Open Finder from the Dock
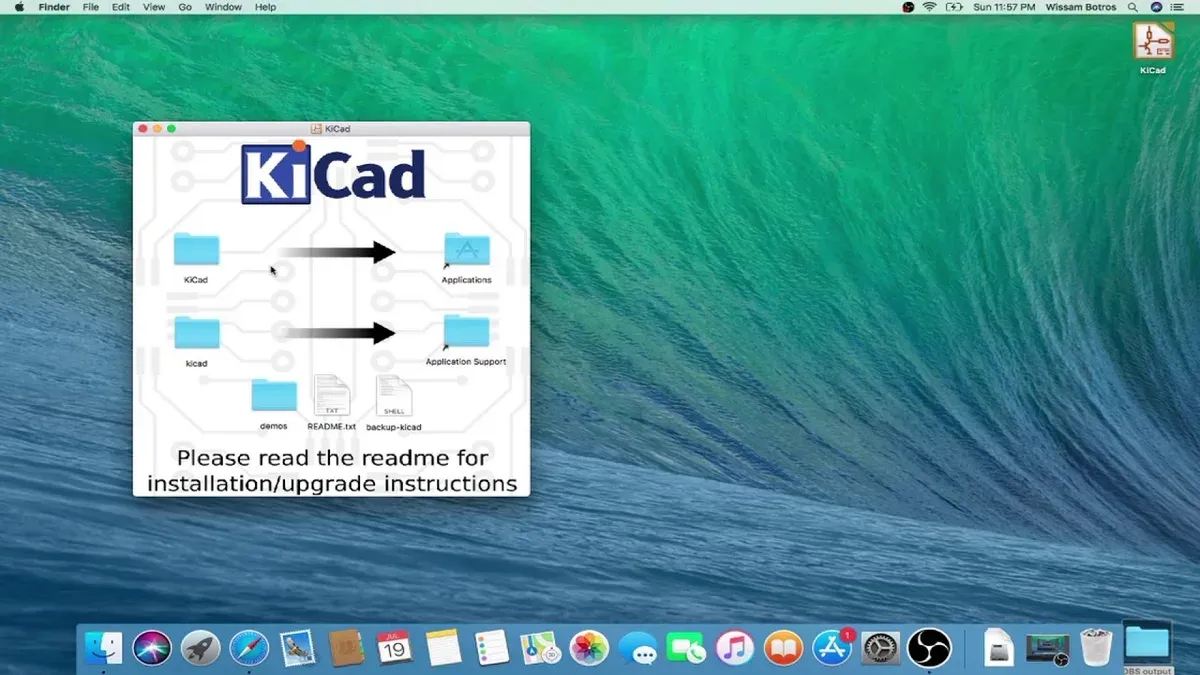The width and height of the screenshot is (1200, 675). [103, 648]
